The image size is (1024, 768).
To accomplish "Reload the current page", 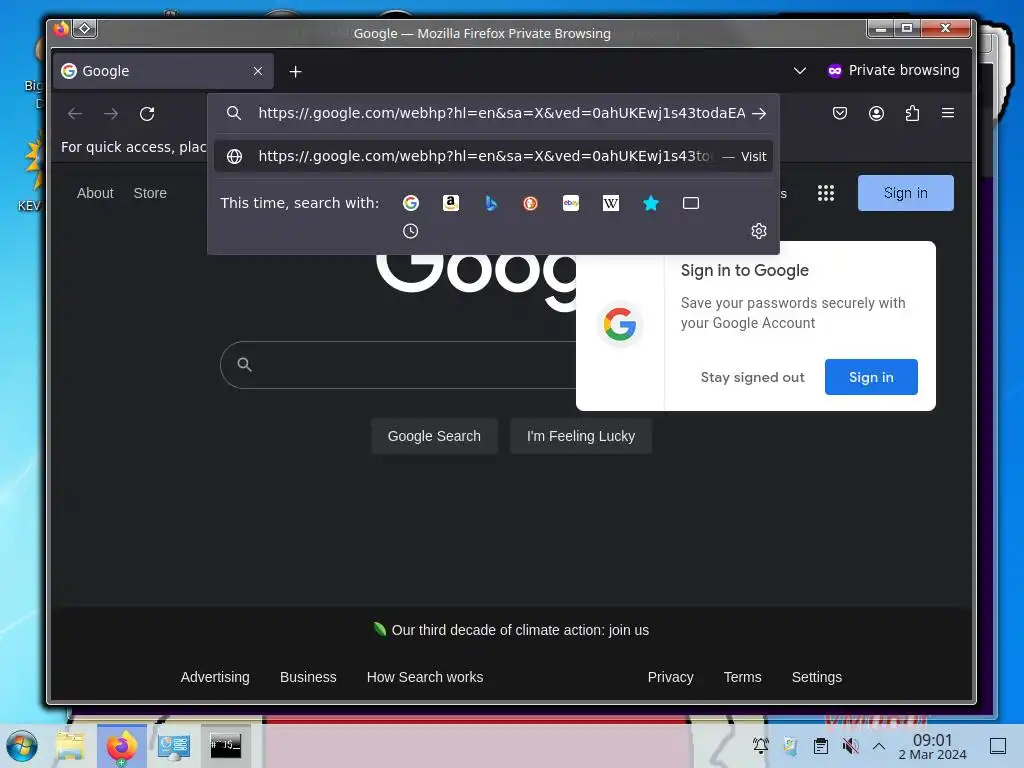I will tap(147, 114).
